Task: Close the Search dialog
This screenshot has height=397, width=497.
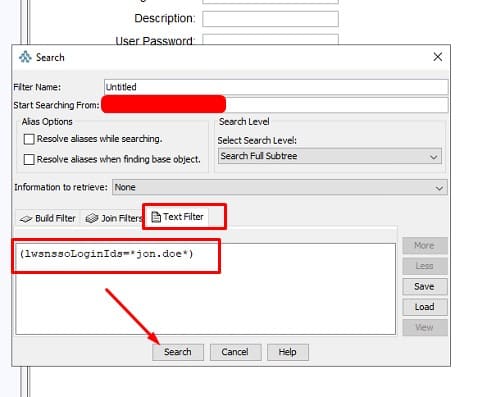Action: click(438, 57)
